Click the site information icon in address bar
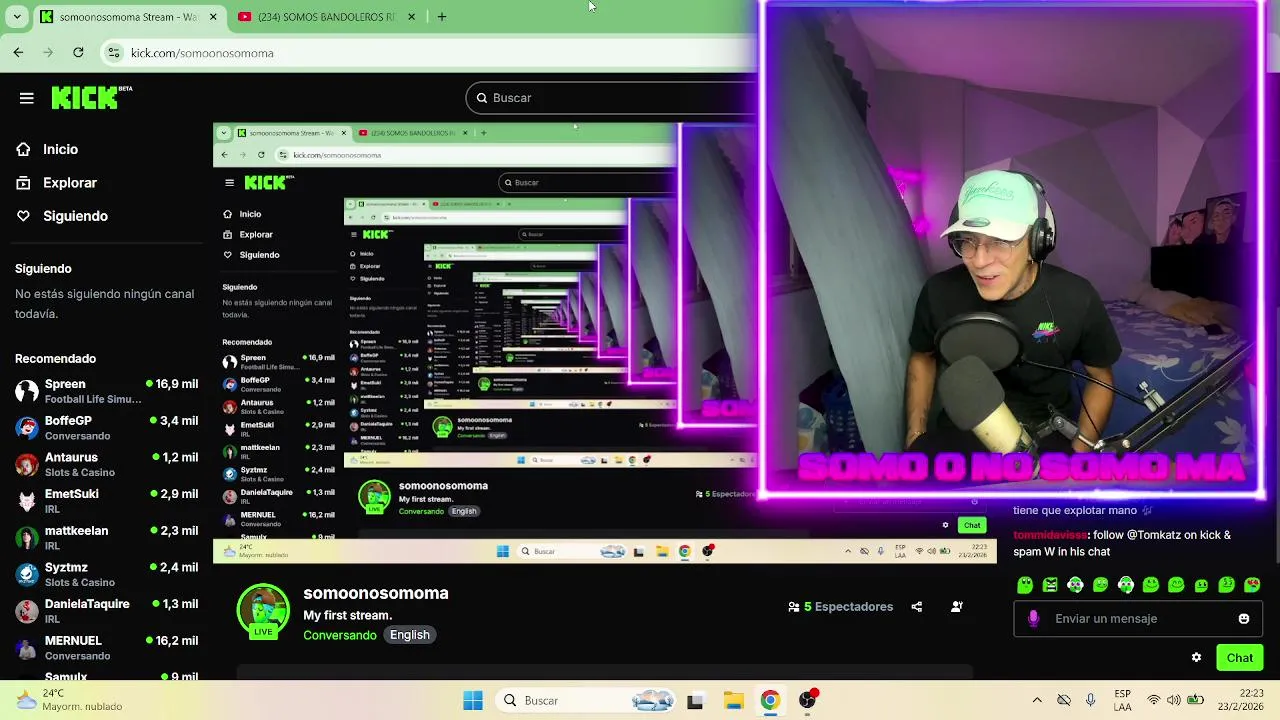The image size is (1280, 720). (114, 53)
